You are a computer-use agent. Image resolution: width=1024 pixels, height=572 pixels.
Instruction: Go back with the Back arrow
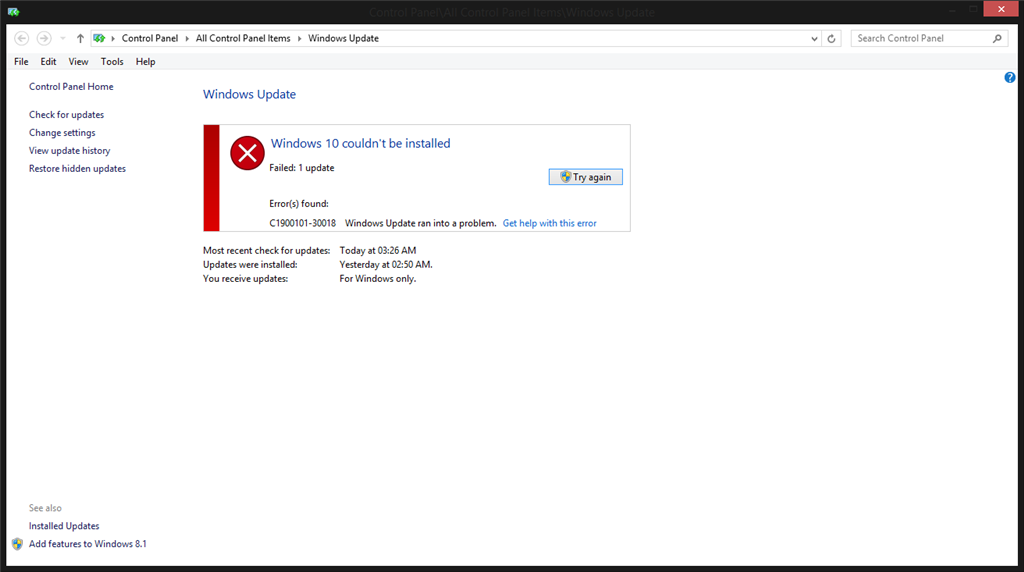pyautogui.click(x=22, y=39)
